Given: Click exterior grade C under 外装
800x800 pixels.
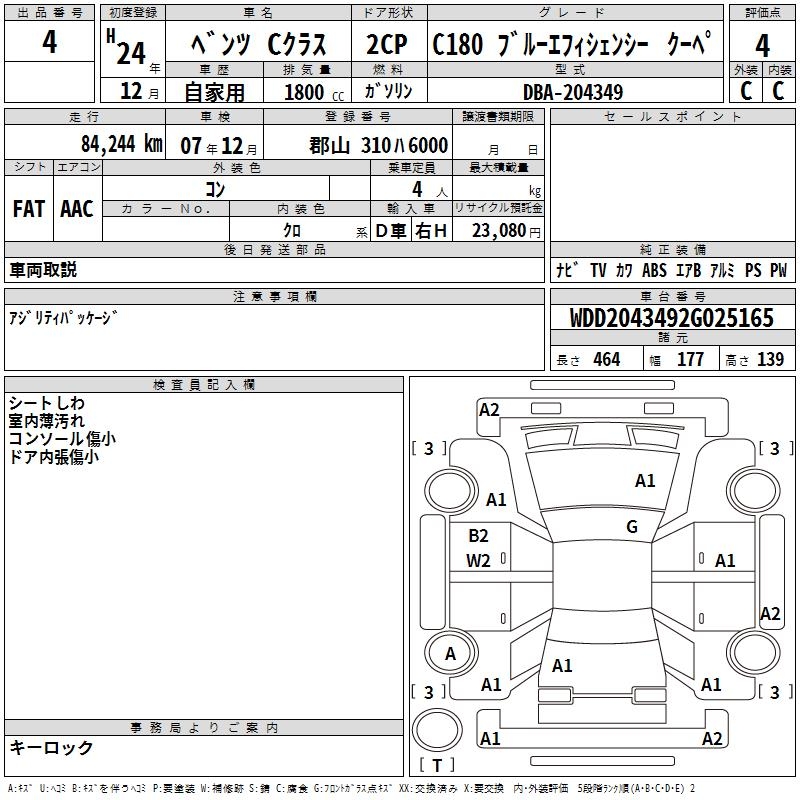Looking at the screenshot, I should 746,91.
